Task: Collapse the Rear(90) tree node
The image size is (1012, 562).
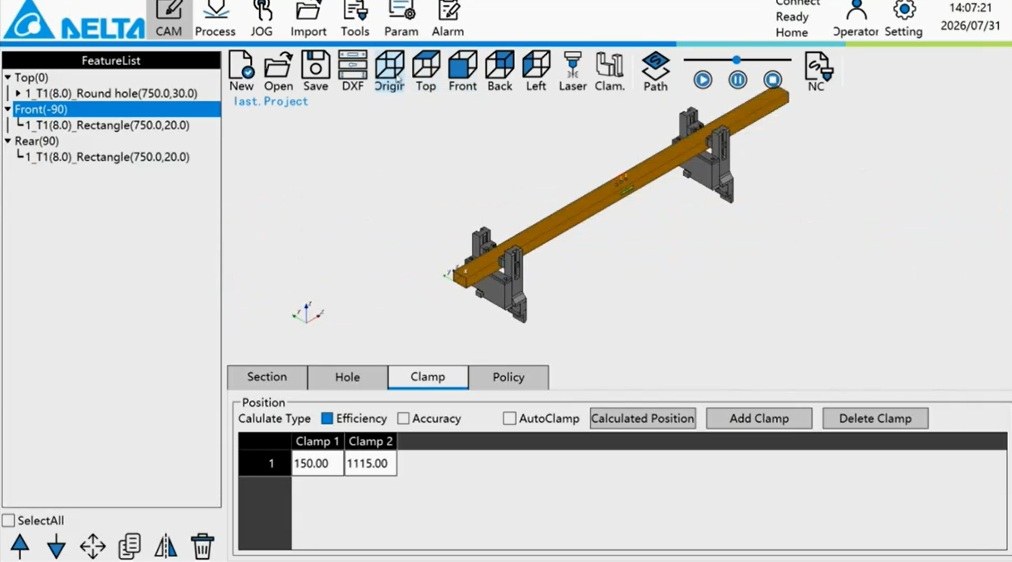Action: (8, 141)
